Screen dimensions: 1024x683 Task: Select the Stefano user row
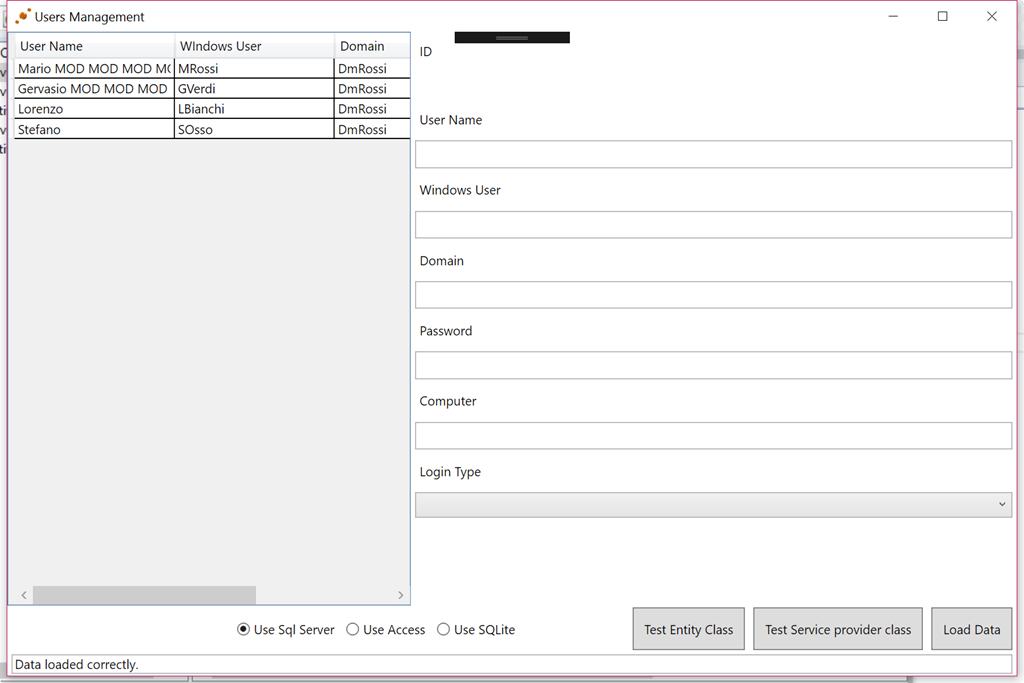[x=94, y=130]
